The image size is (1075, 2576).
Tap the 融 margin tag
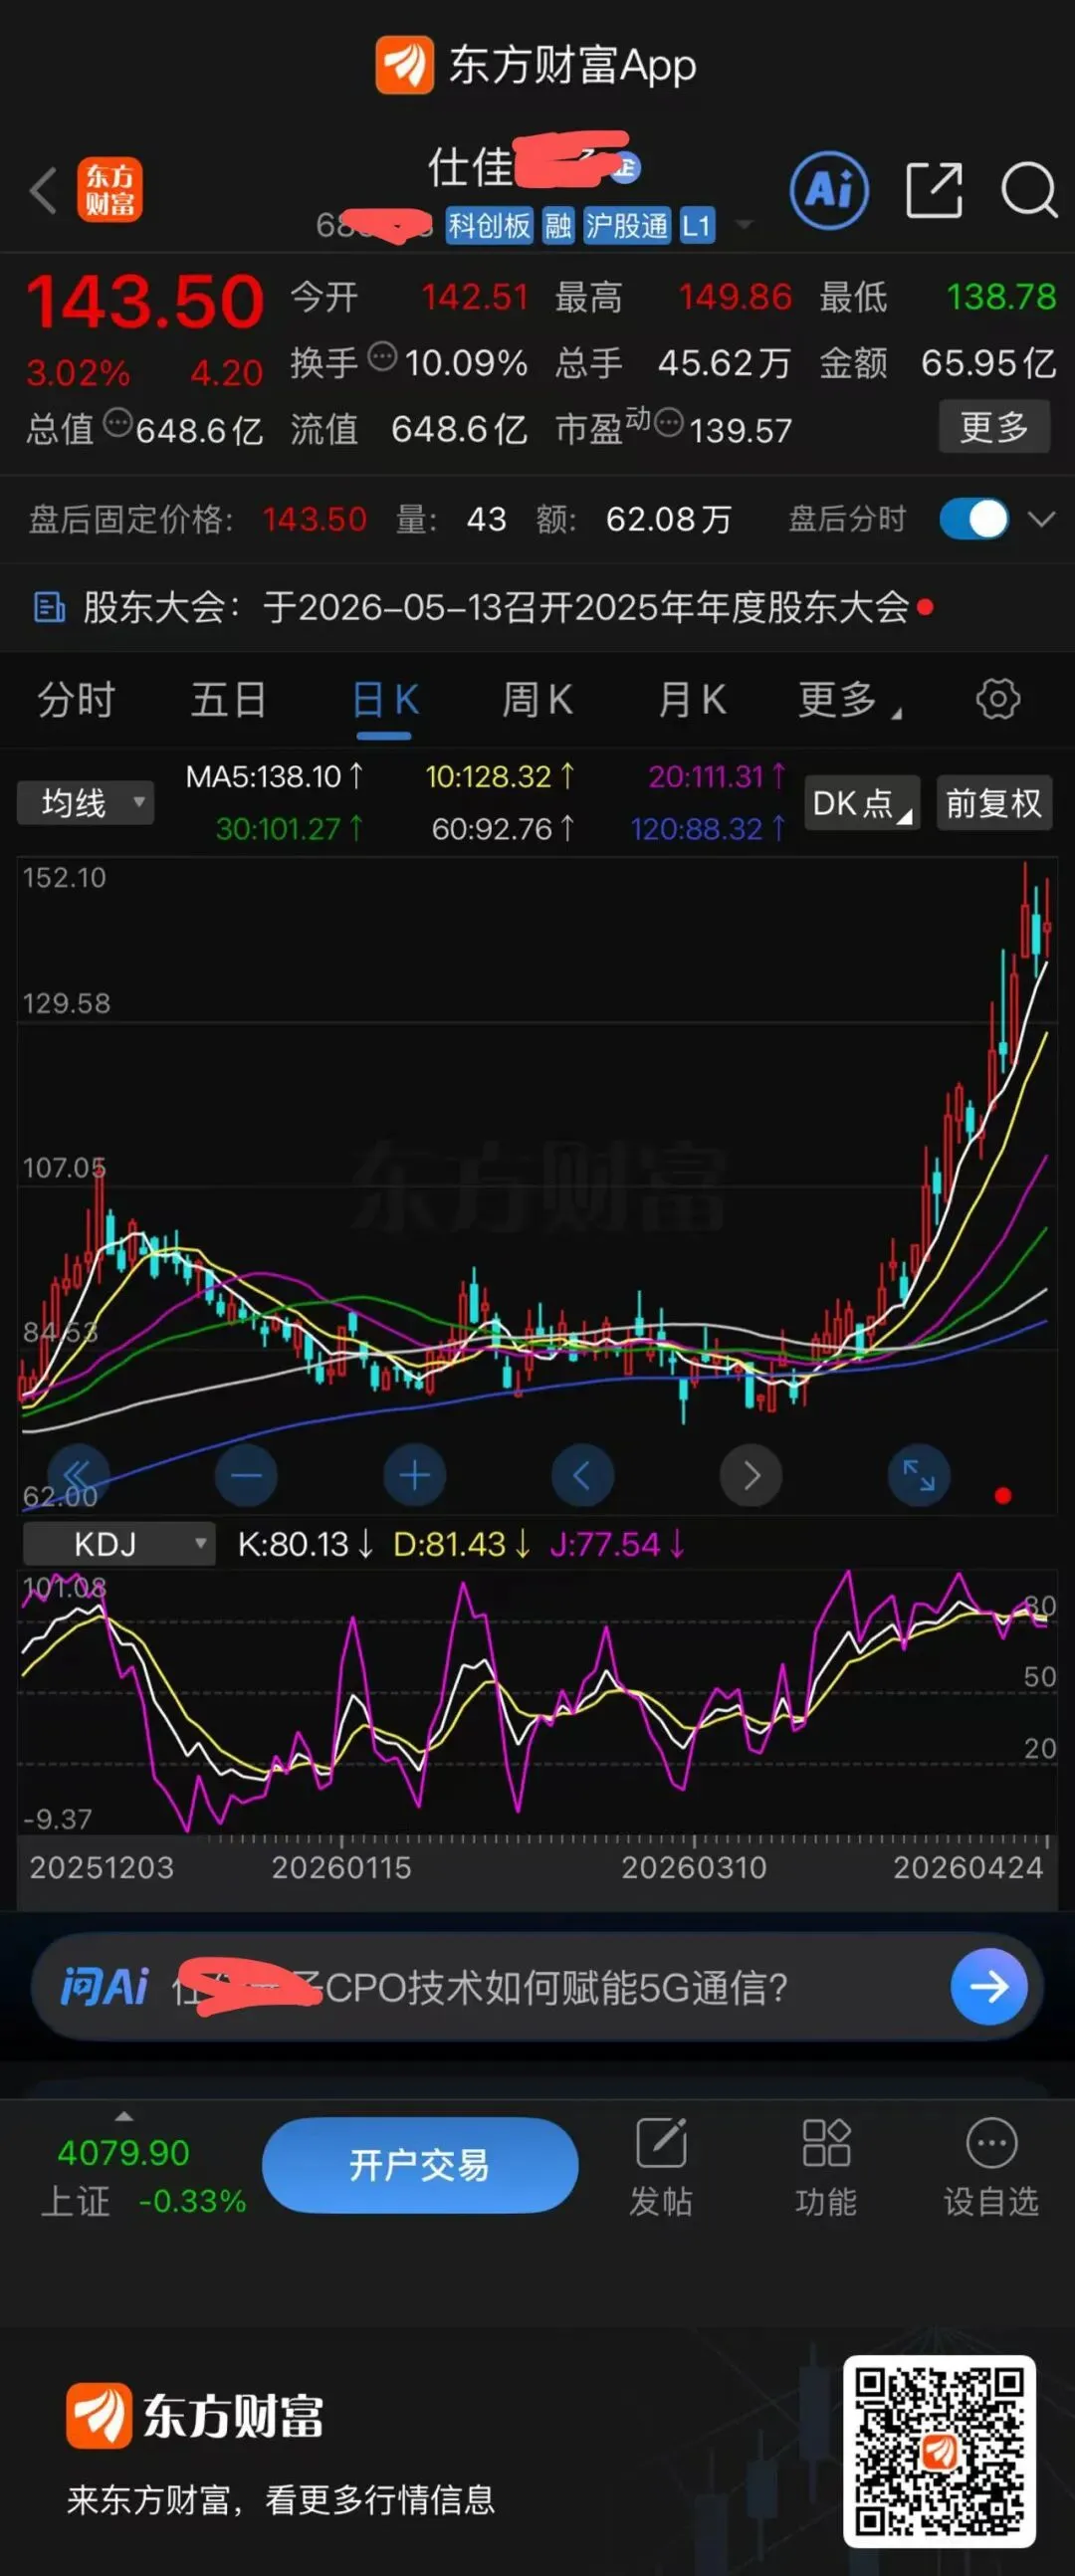(558, 226)
